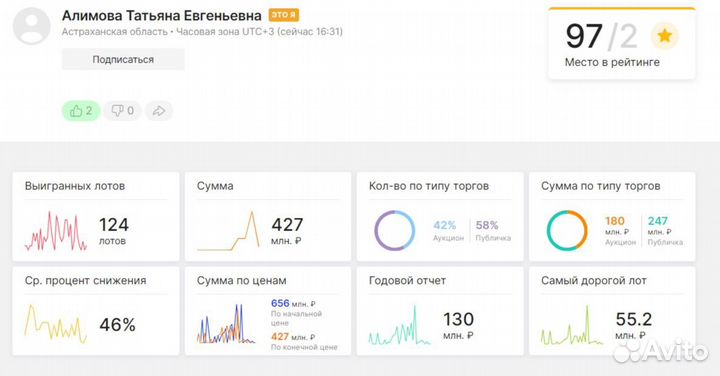Screen dimensions: 720x376
Task: Click the Кол-во по типу торгов donut chart
Action: (x=394, y=230)
